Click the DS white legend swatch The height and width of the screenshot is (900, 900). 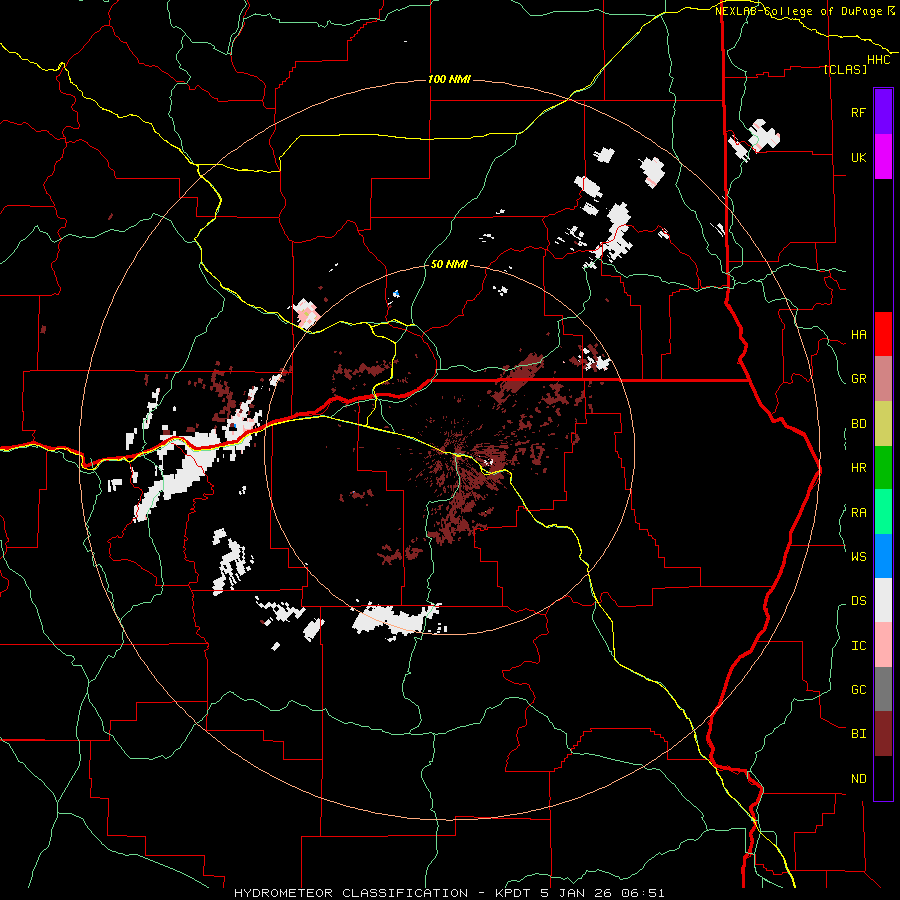(x=883, y=600)
